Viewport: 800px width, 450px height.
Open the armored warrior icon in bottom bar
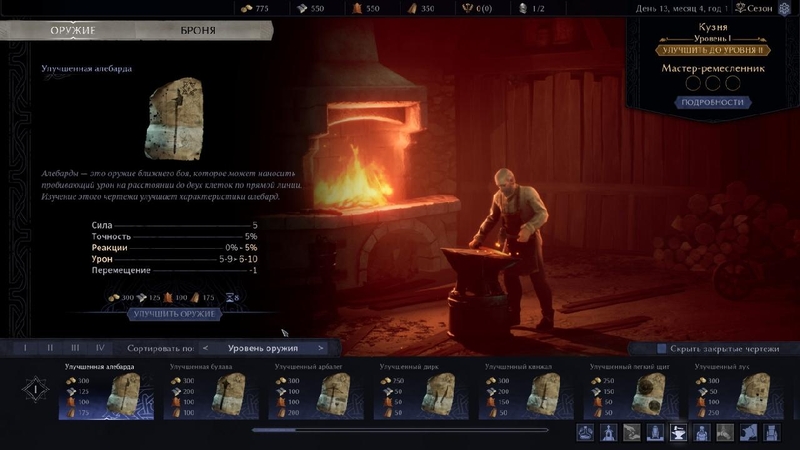pyautogui.click(x=702, y=432)
